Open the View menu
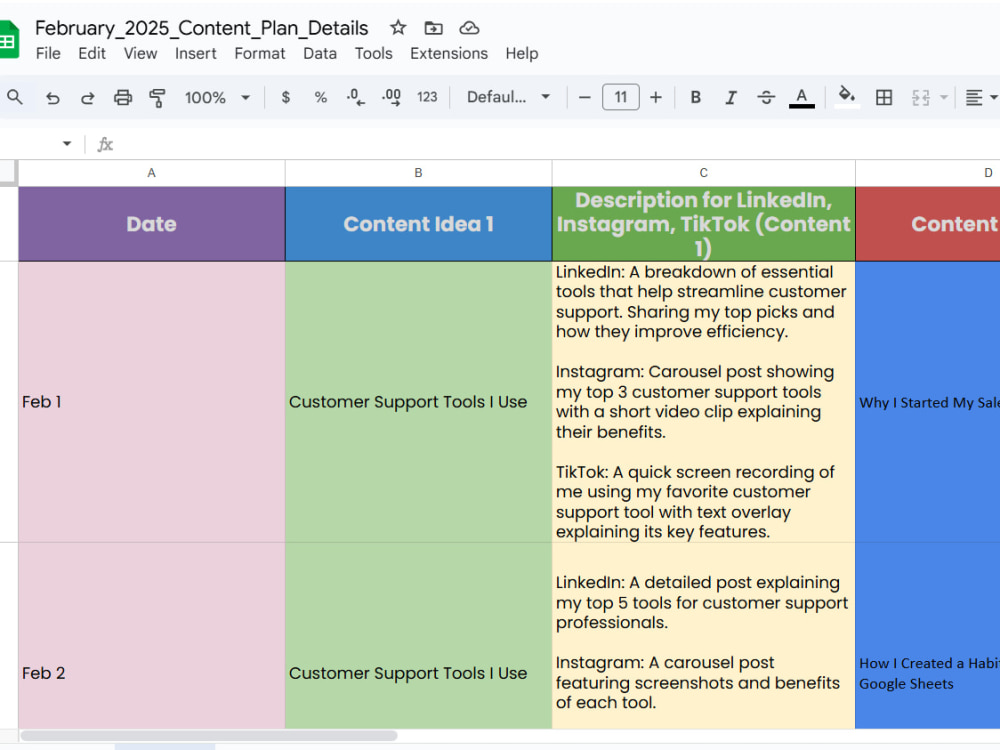The width and height of the screenshot is (1000, 750). 140,54
